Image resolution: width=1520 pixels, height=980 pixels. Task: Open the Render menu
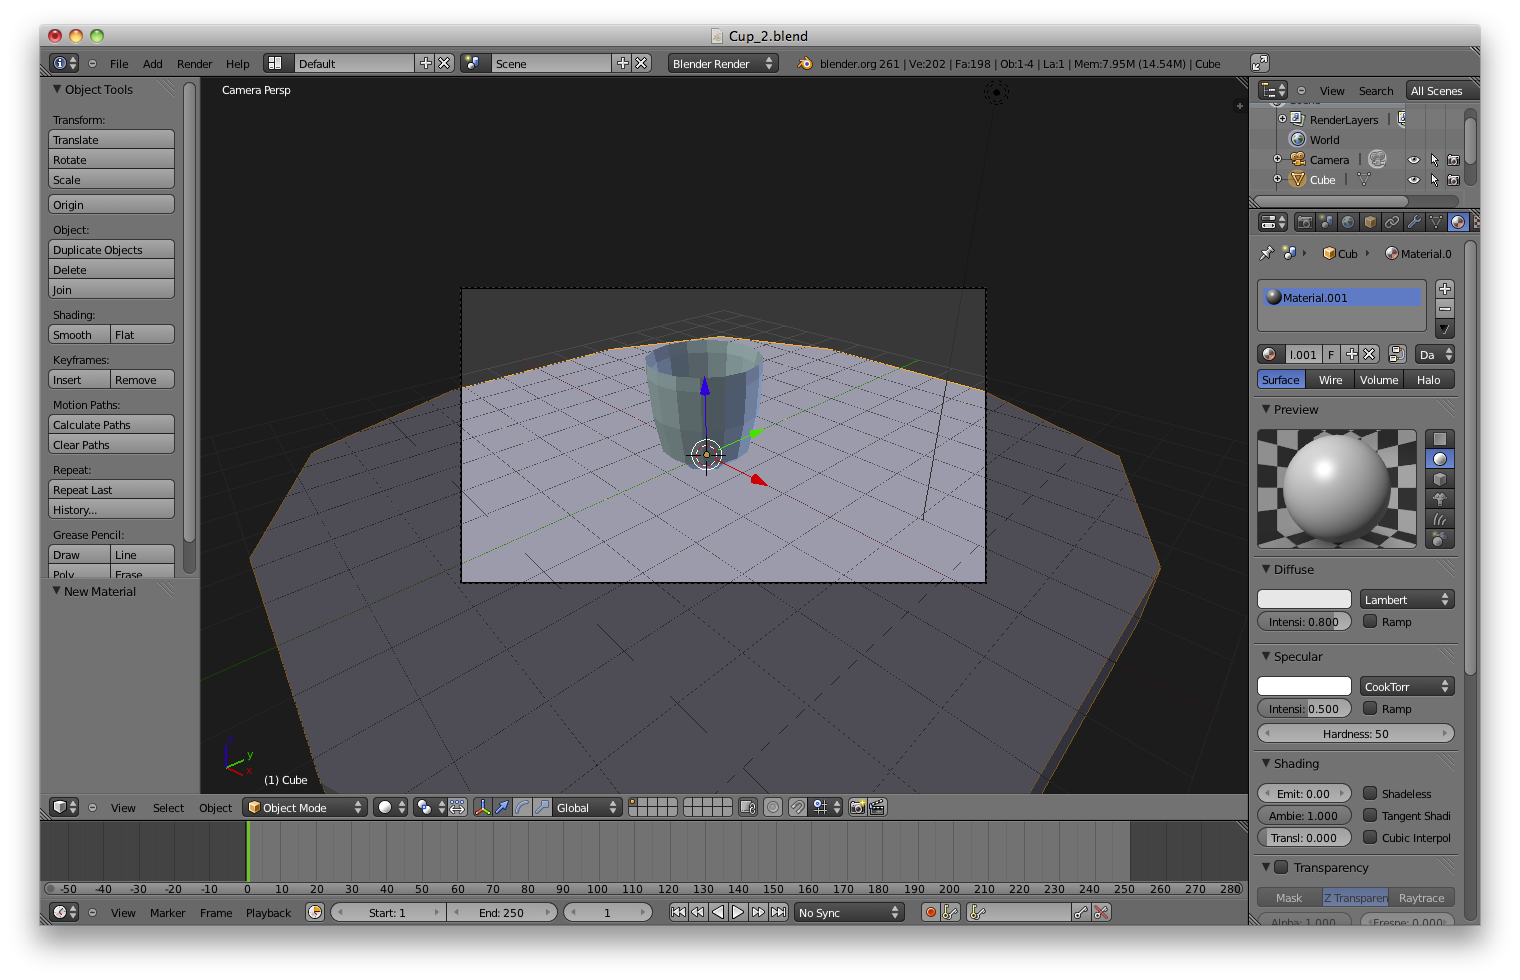pyautogui.click(x=194, y=64)
